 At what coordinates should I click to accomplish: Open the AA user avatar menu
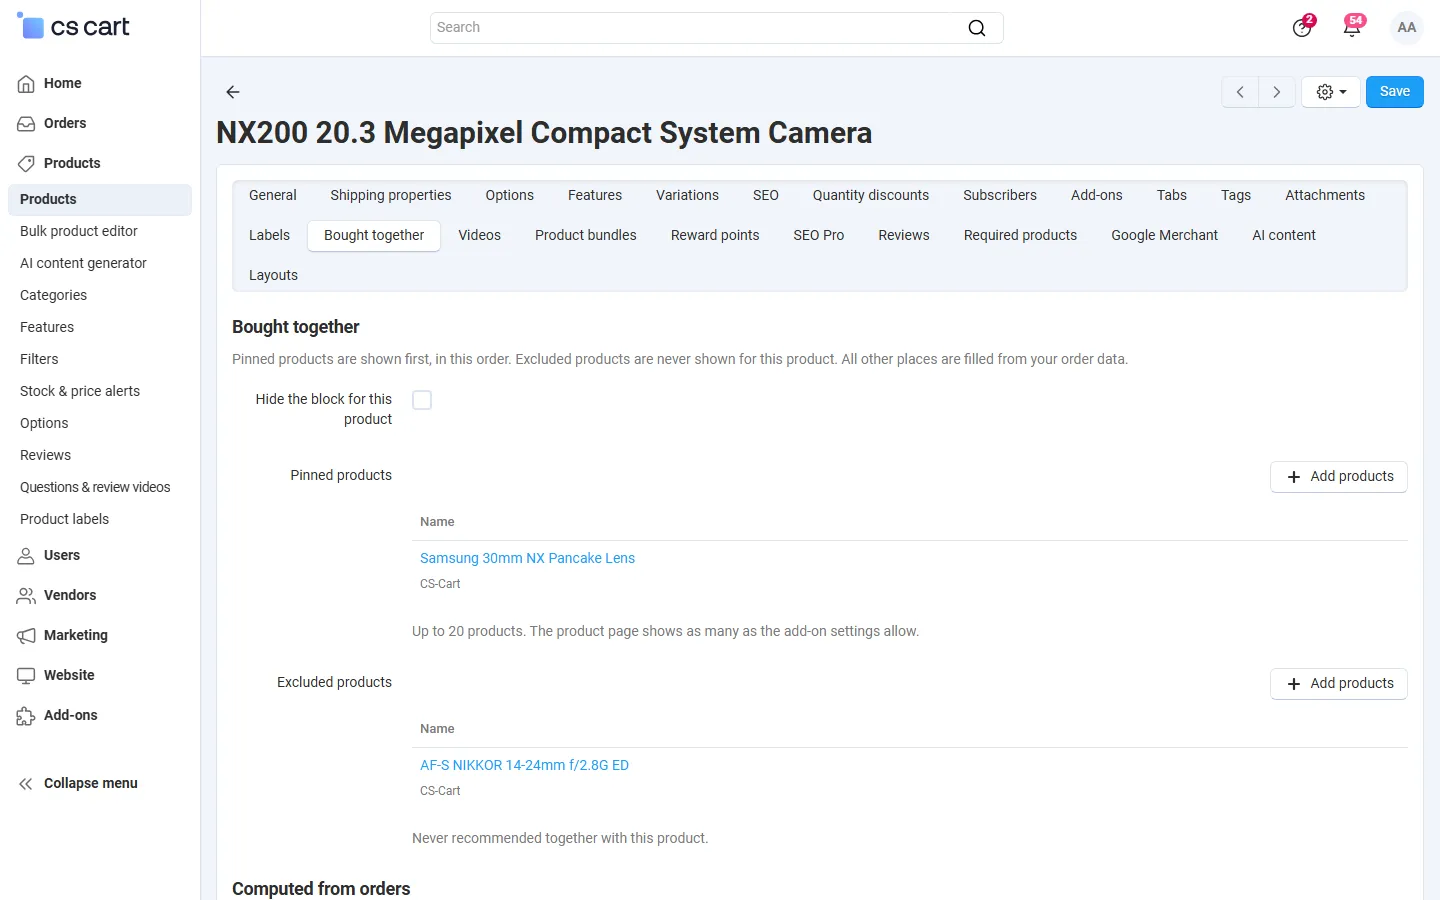1407,28
